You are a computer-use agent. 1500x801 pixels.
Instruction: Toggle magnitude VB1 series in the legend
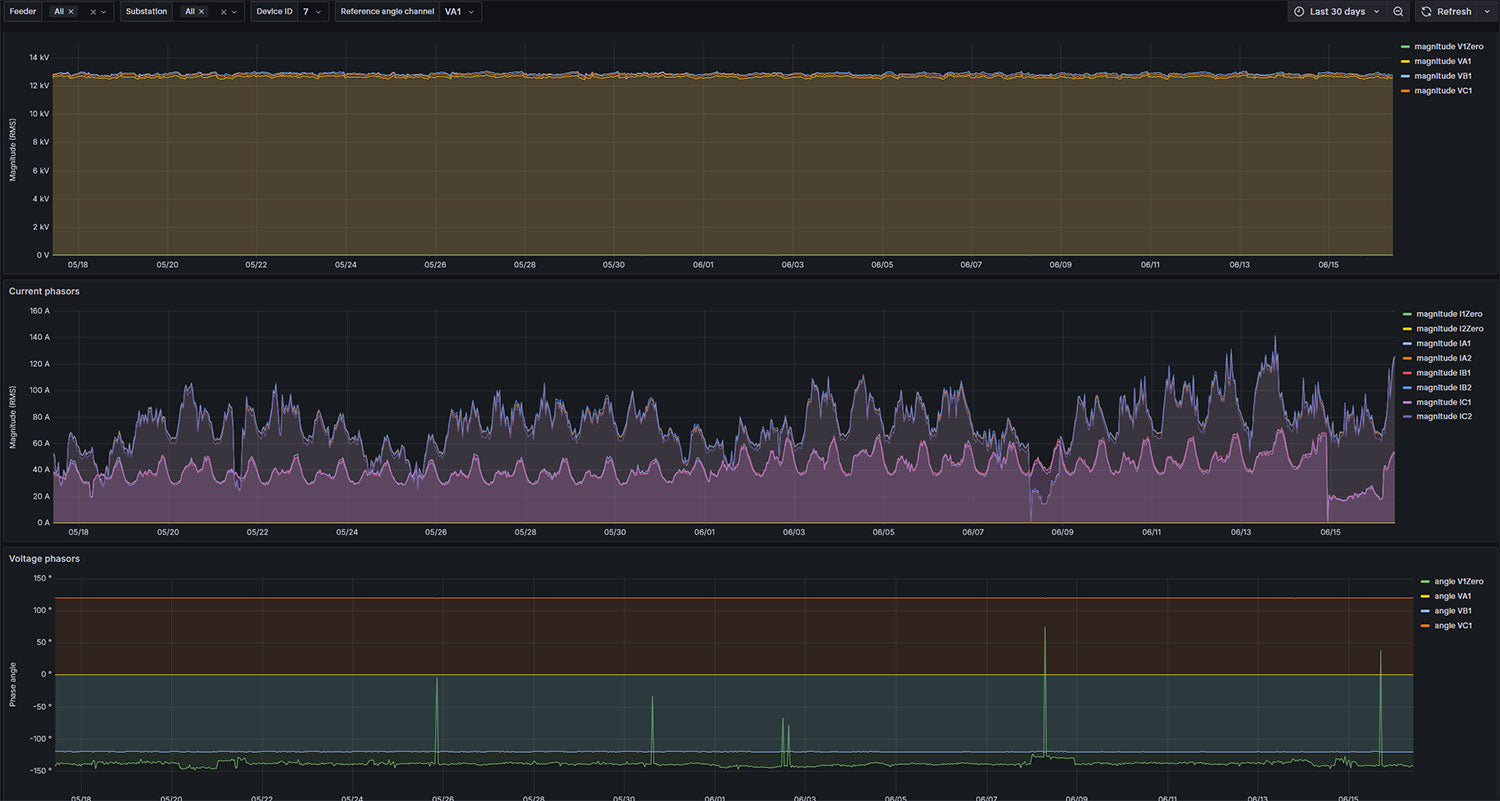coord(1442,76)
